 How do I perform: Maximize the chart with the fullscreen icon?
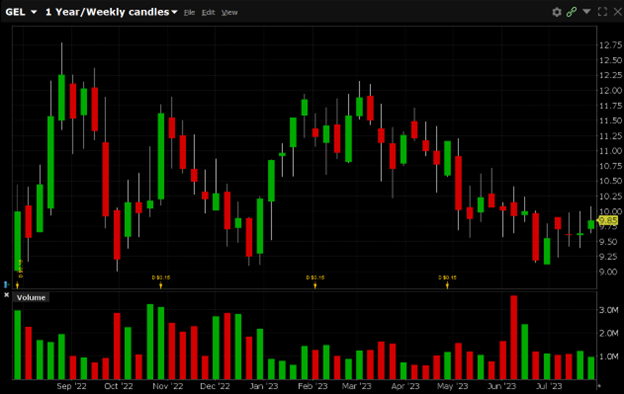click(602, 12)
